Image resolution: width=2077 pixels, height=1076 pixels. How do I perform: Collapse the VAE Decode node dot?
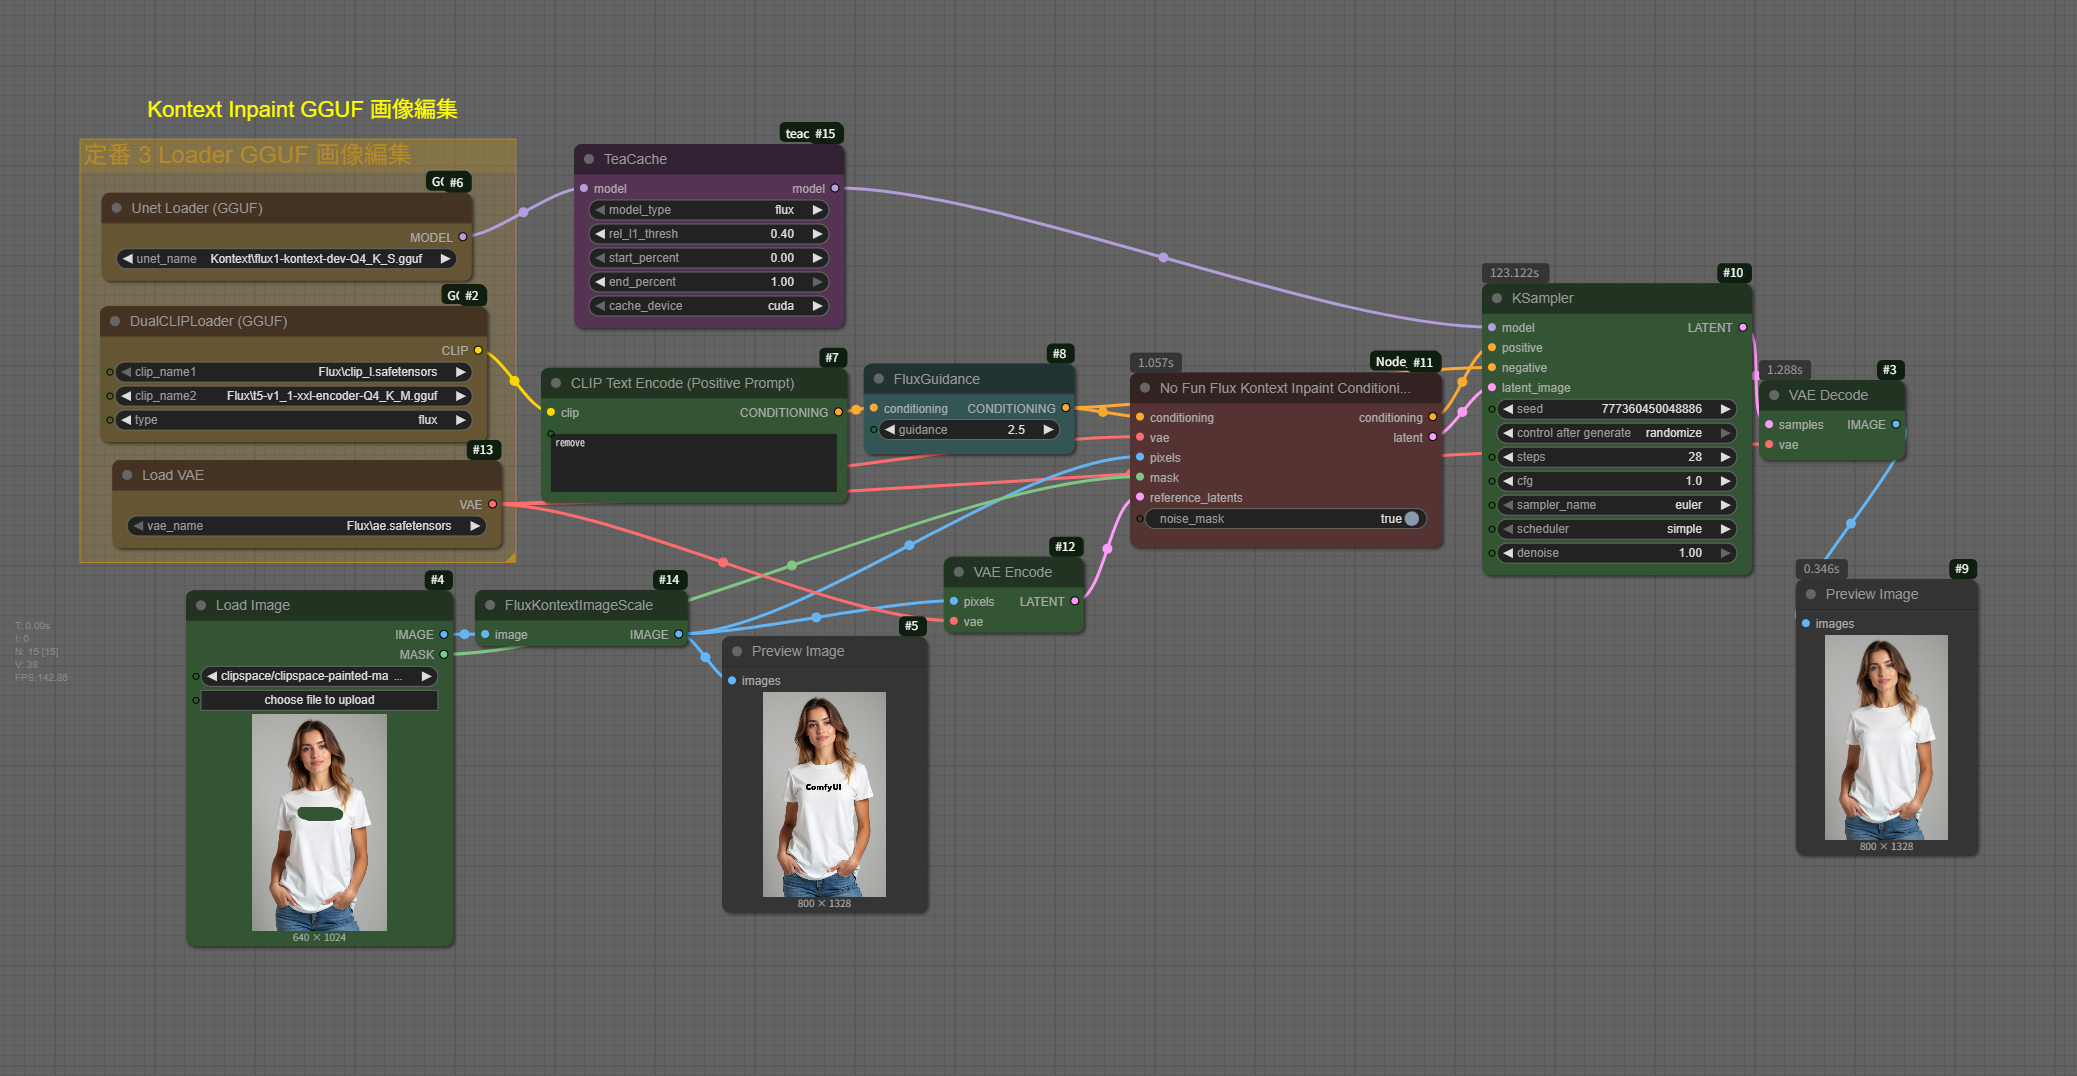pos(1774,395)
